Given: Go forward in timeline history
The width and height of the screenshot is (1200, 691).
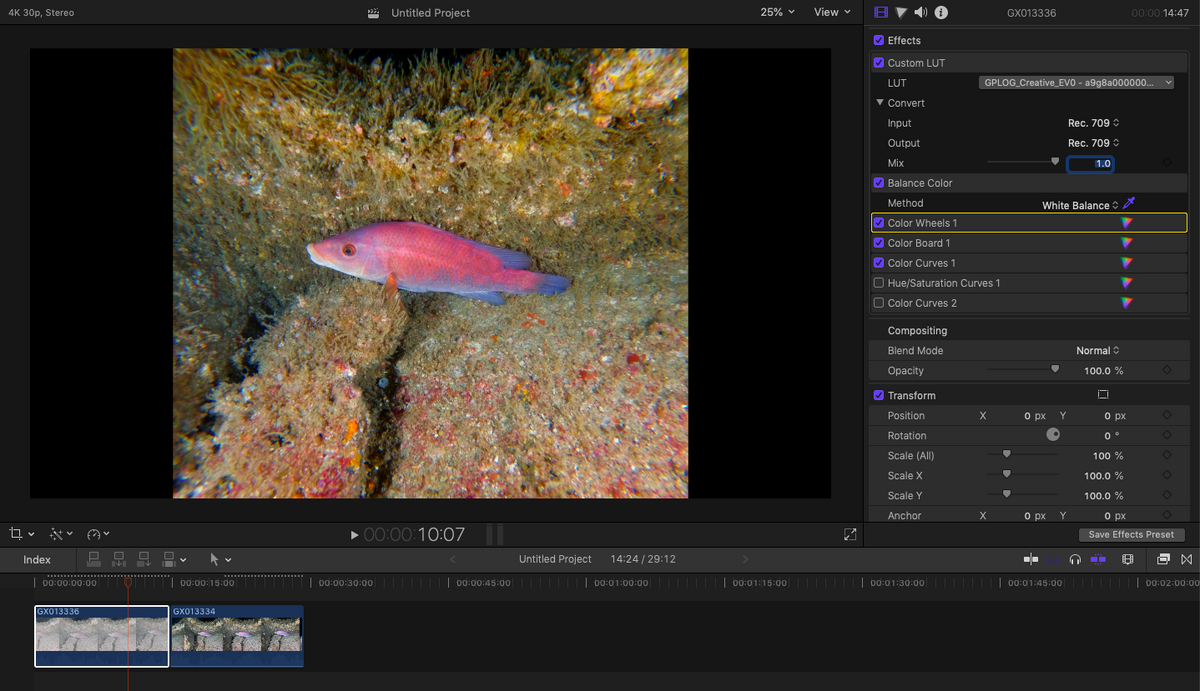Looking at the screenshot, I should pos(745,559).
